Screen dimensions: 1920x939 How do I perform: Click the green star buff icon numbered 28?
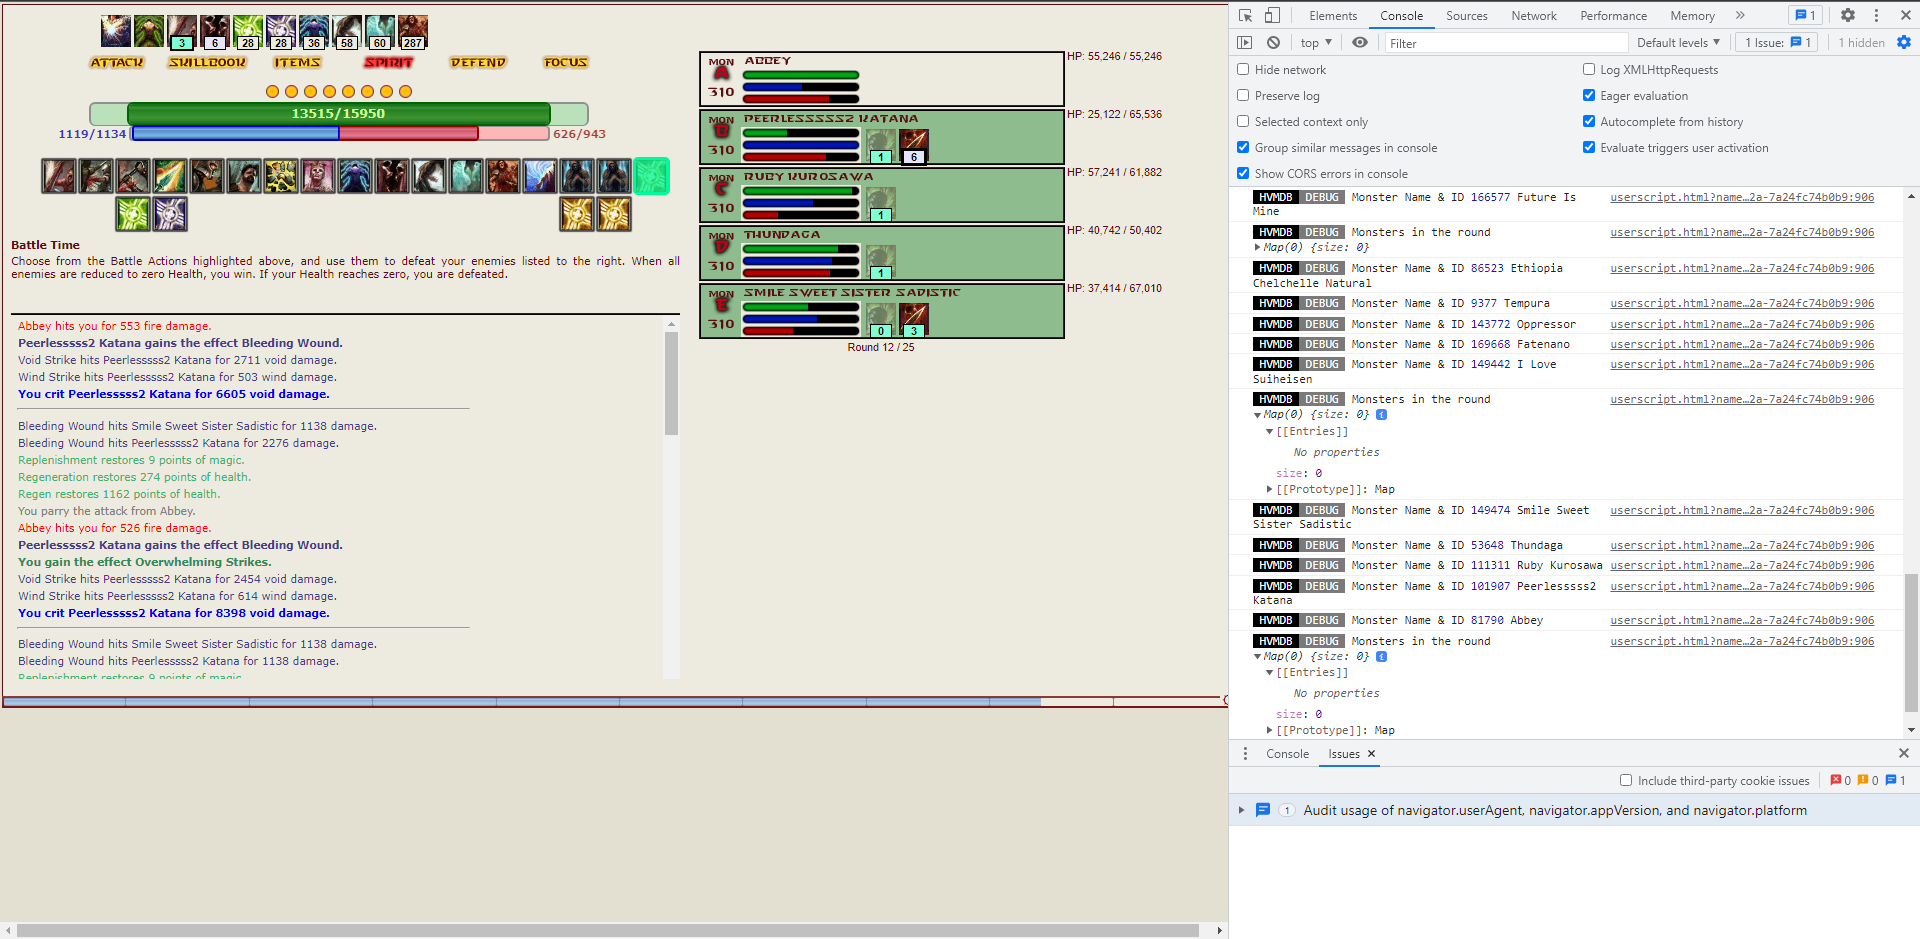pos(248,31)
